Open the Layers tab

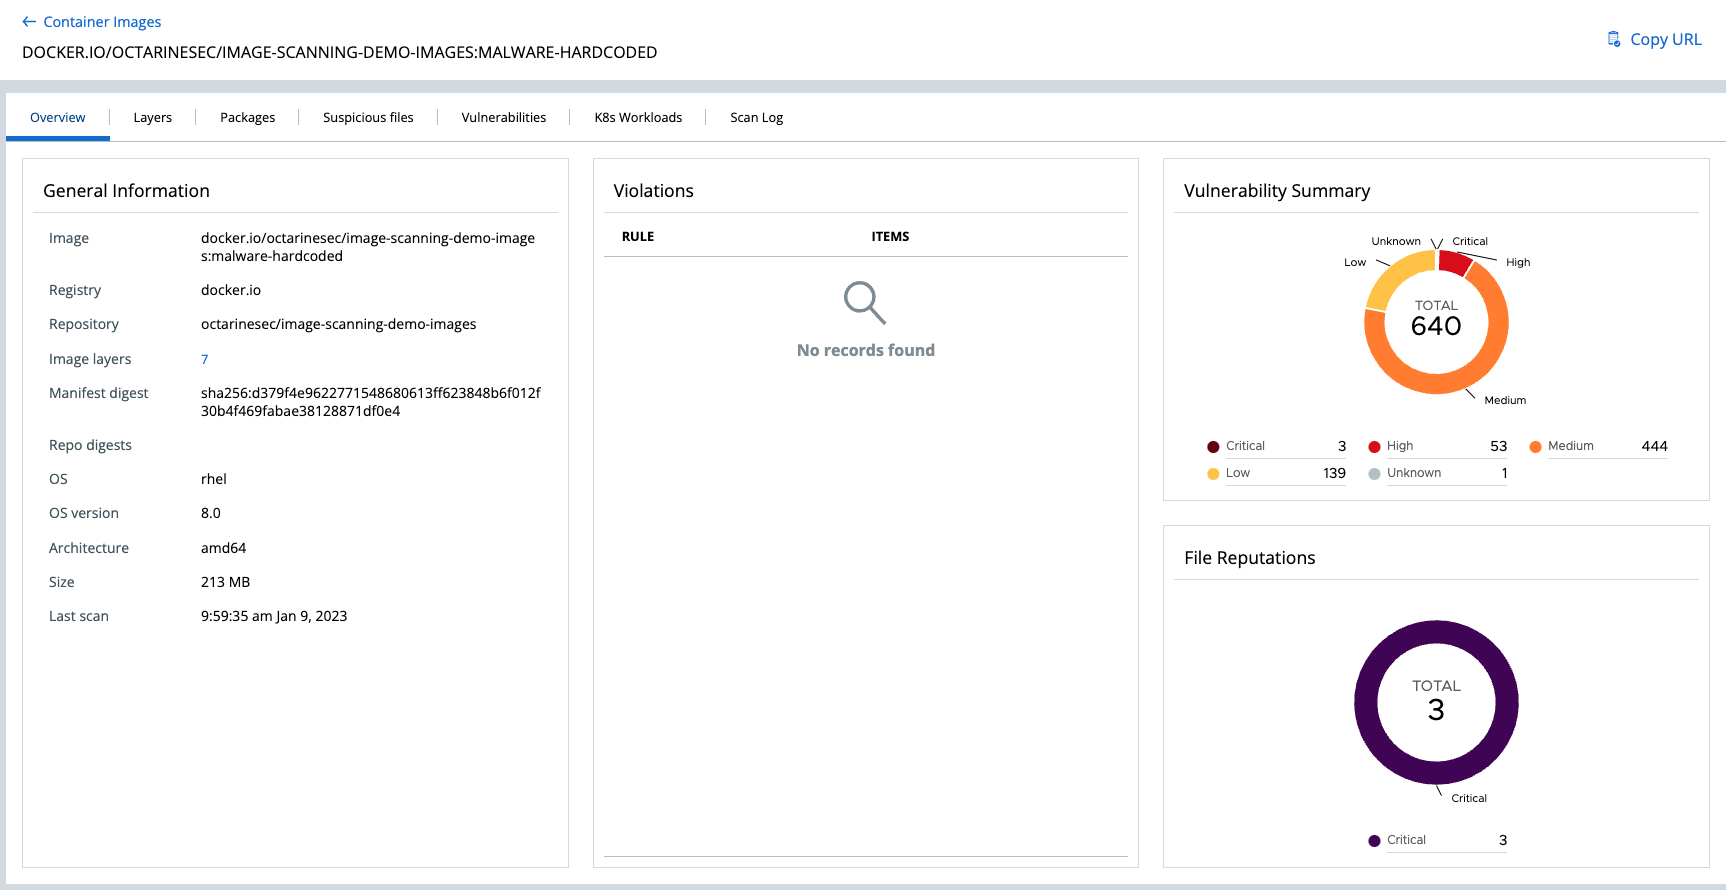tap(152, 118)
